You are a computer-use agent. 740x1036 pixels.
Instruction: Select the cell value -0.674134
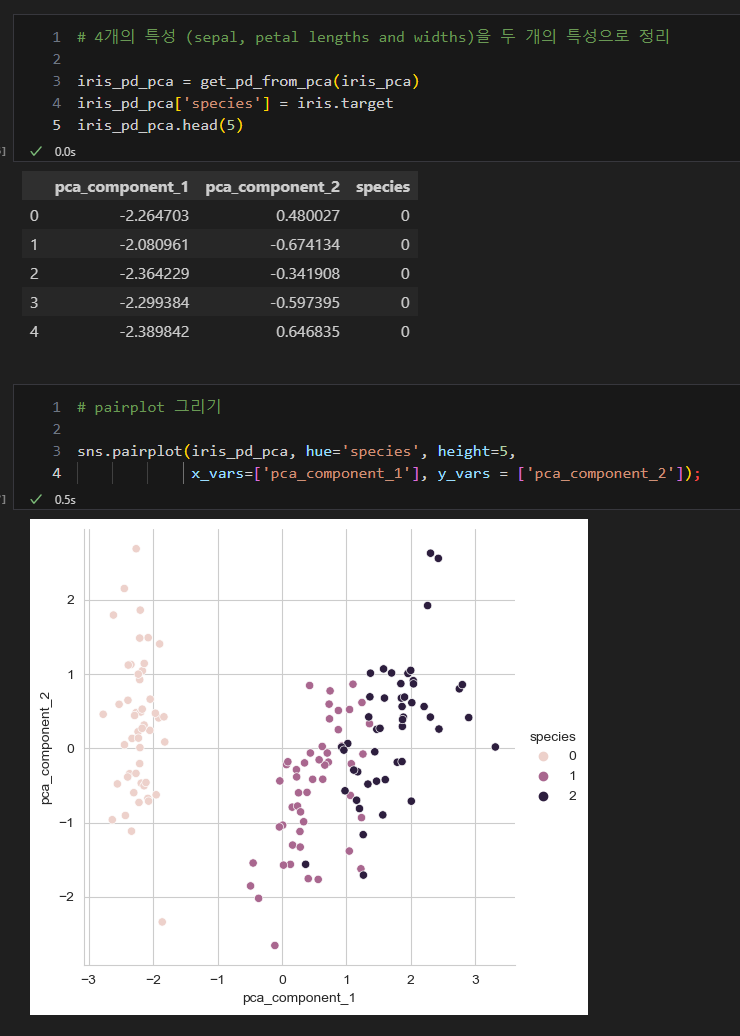tap(305, 244)
